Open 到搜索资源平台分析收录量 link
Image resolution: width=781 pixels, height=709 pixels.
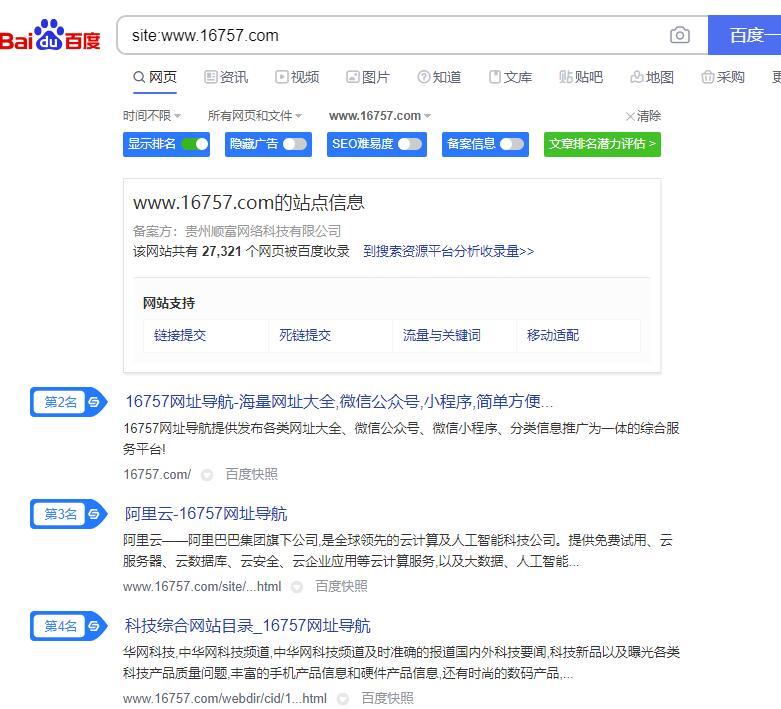(x=448, y=251)
